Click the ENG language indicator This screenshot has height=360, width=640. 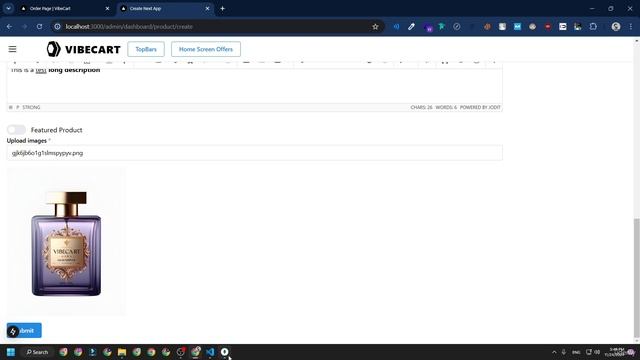[x=576, y=352]
